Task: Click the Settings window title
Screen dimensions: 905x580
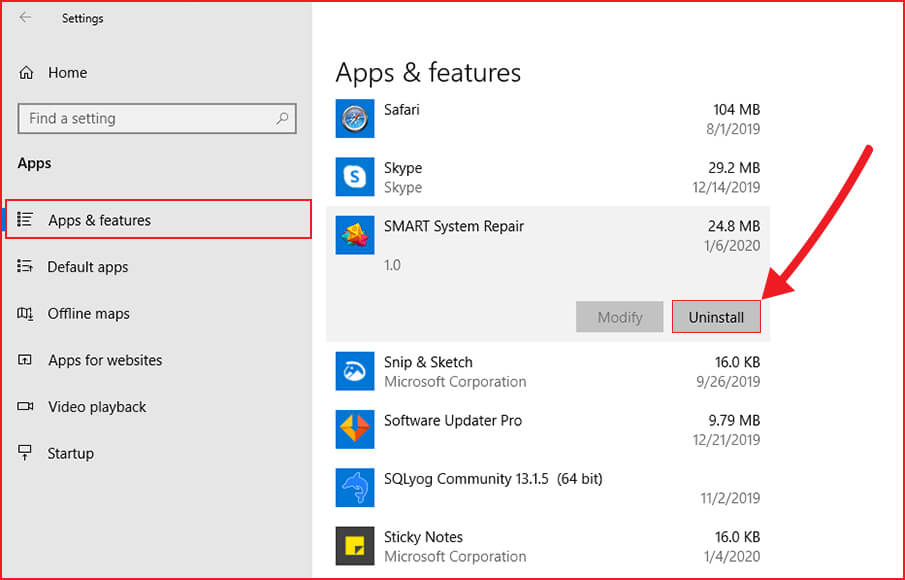Action: 83,18
